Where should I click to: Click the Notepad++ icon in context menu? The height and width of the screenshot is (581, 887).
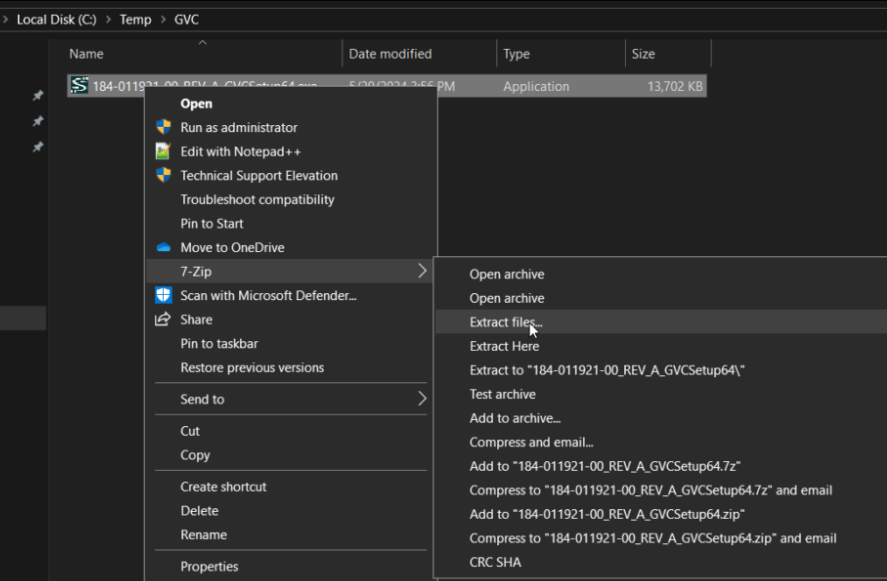coord(163,151)
